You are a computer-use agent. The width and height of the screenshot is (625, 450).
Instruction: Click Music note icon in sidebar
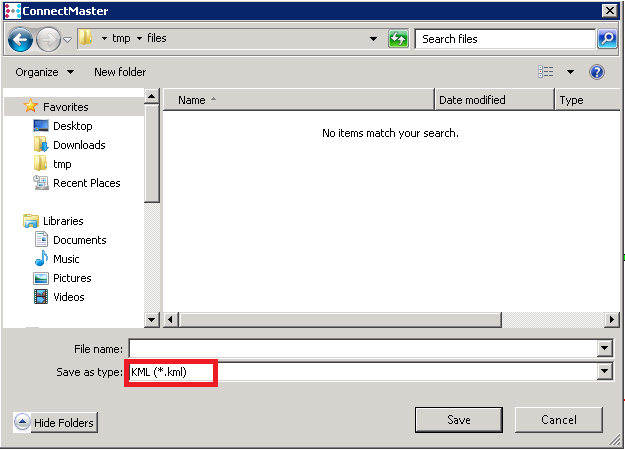(41, 259)
